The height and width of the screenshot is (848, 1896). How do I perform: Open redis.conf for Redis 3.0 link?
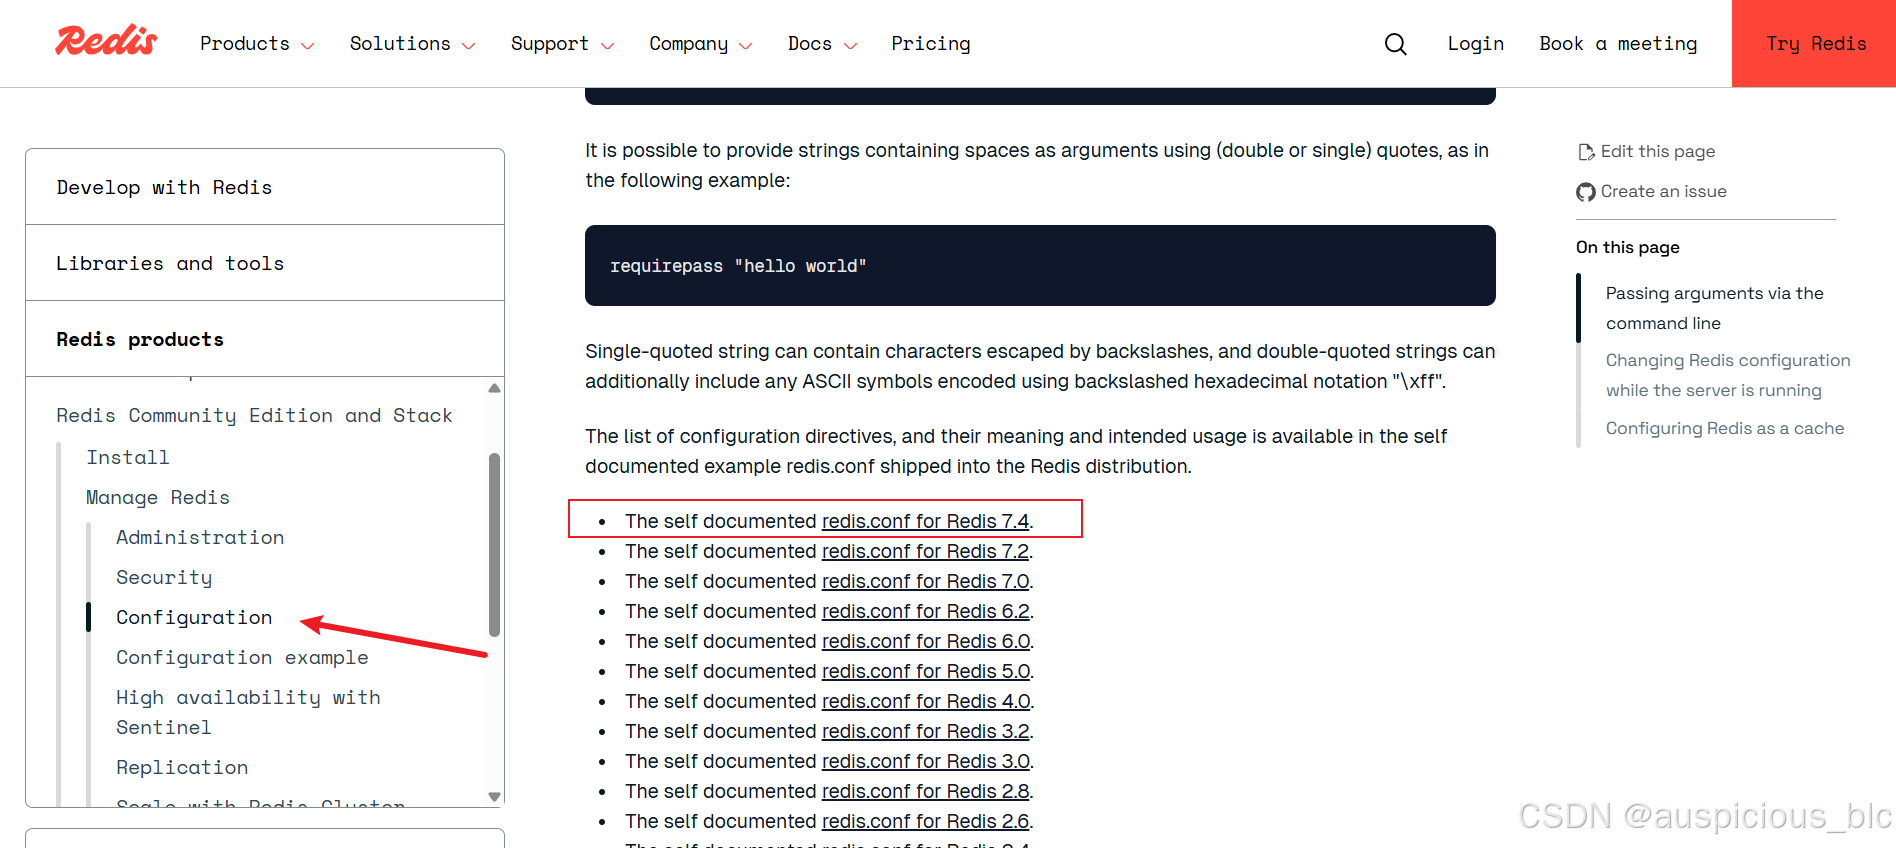pos(926,761)
